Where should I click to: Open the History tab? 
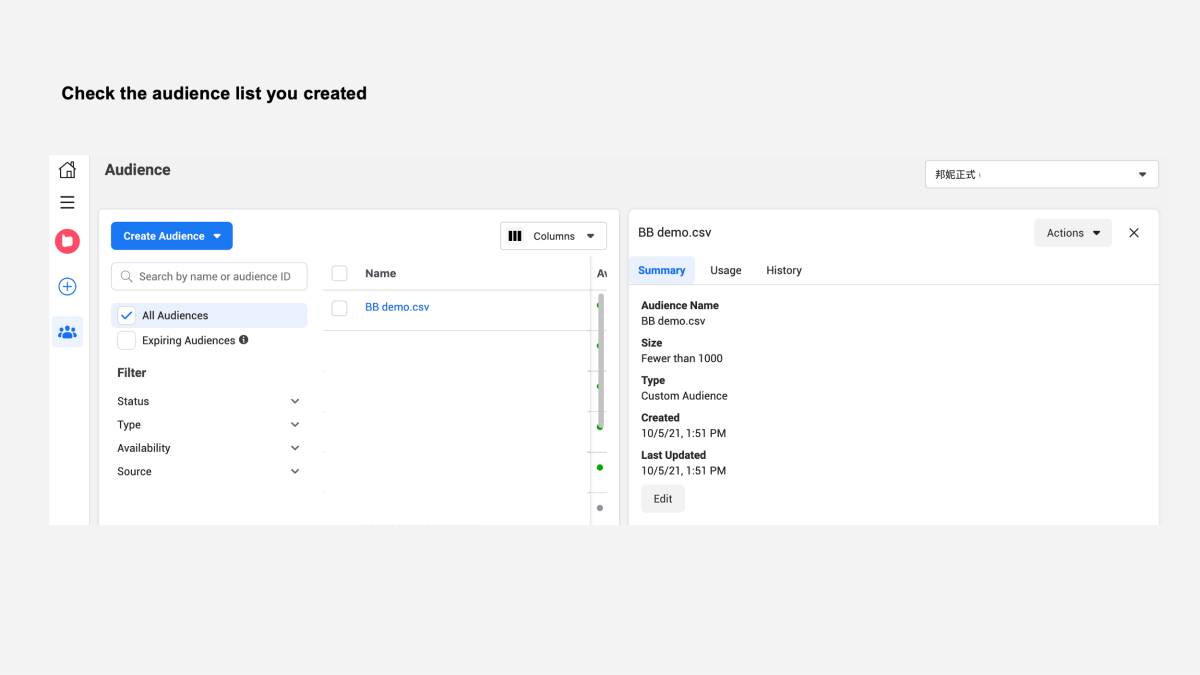783,270
